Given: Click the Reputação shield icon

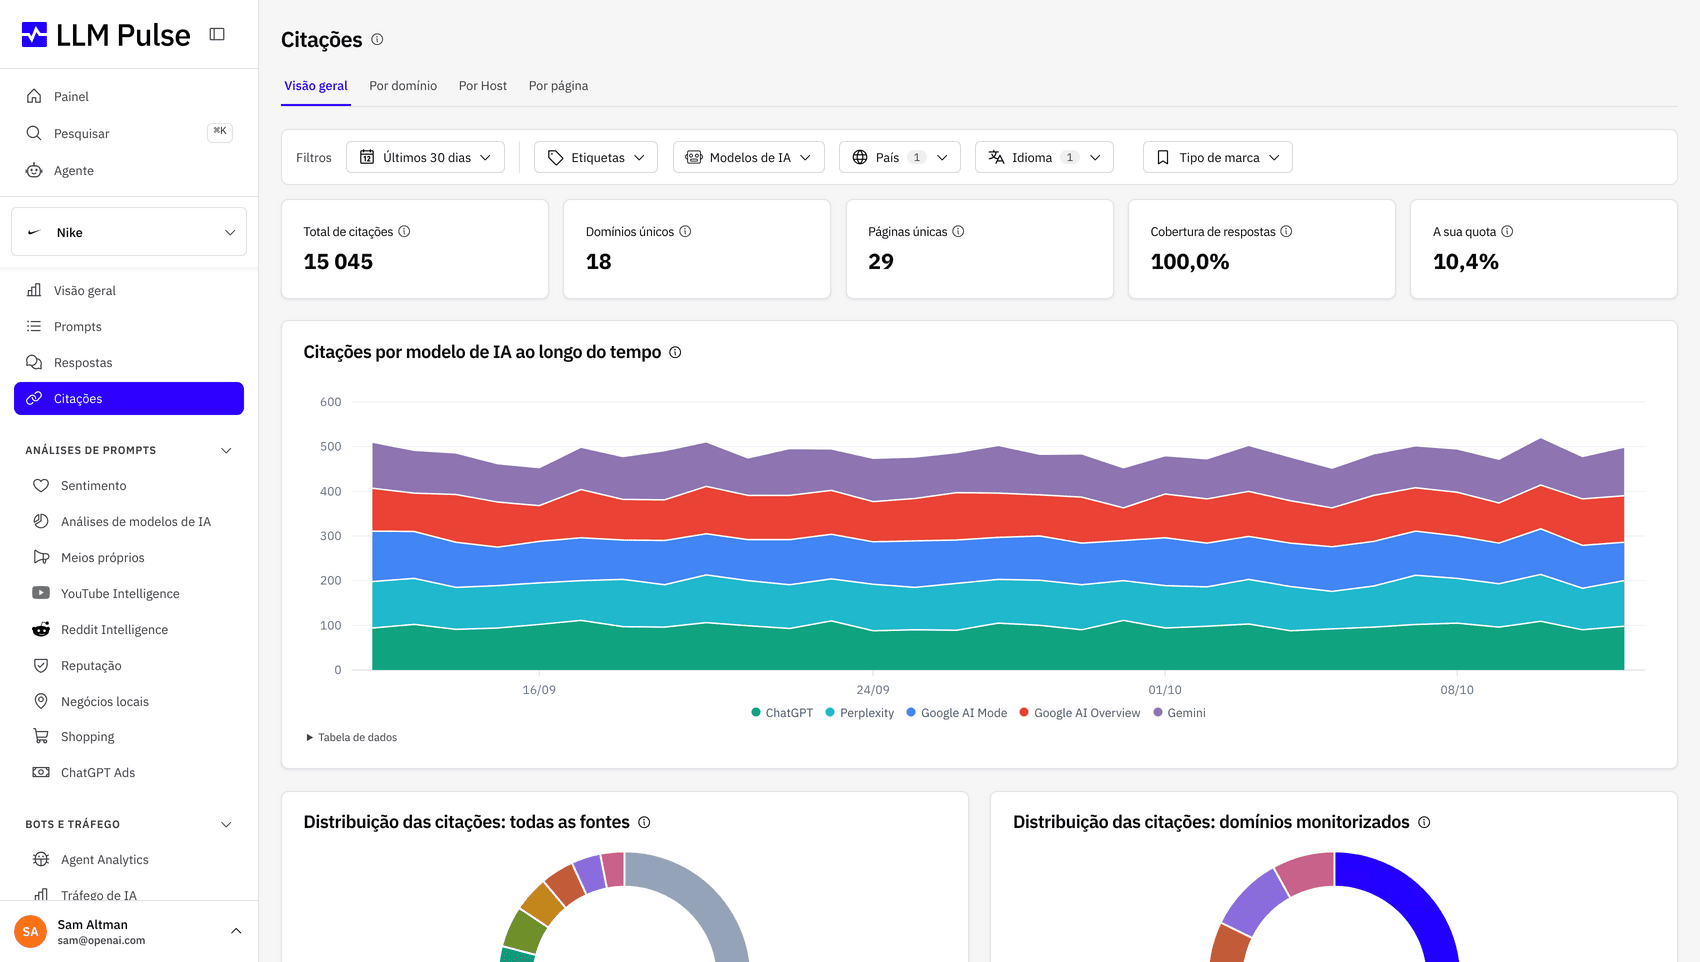Looking at the screenshot, I should 41,665.
